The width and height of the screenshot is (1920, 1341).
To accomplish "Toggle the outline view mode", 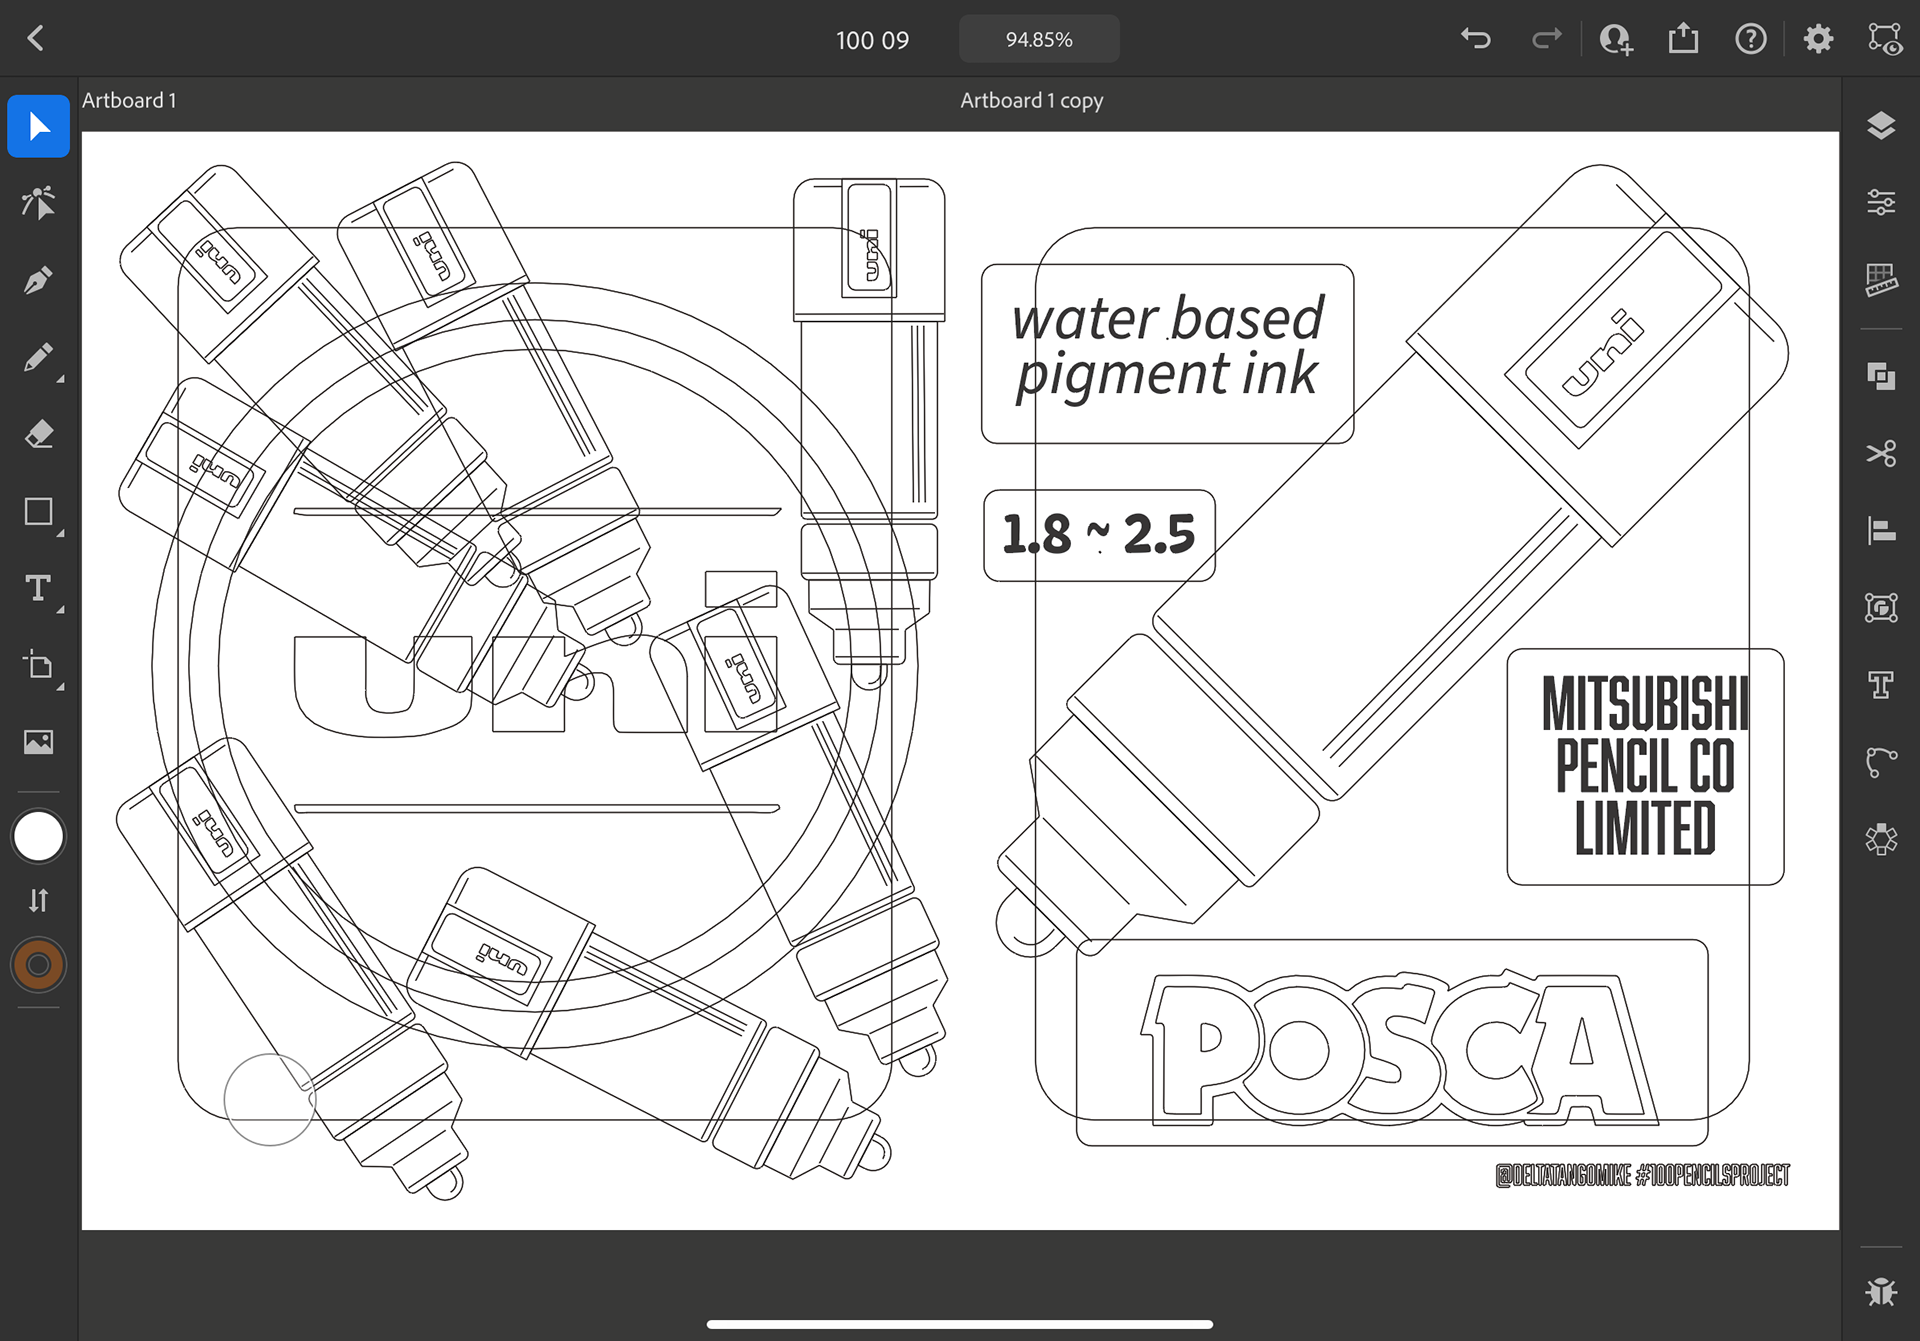I will [x=1885, y=39].
